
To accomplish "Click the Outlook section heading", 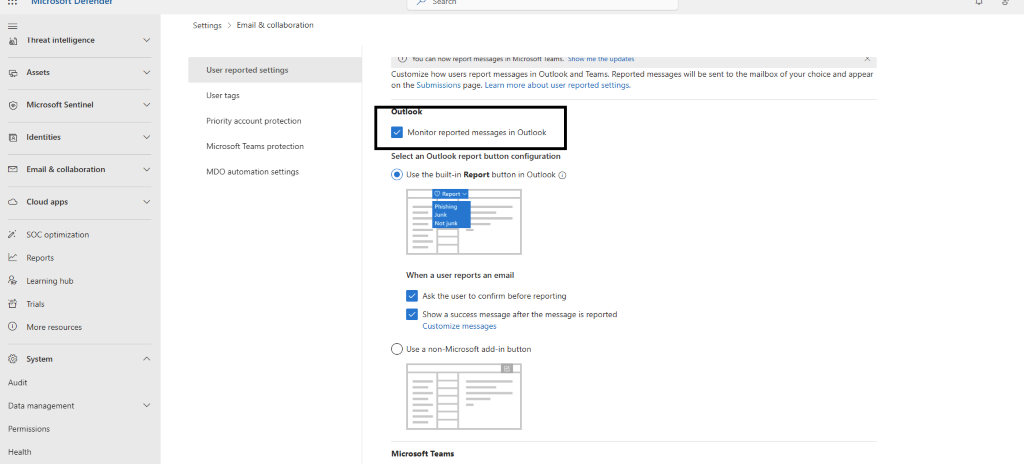I will point(407,112).
